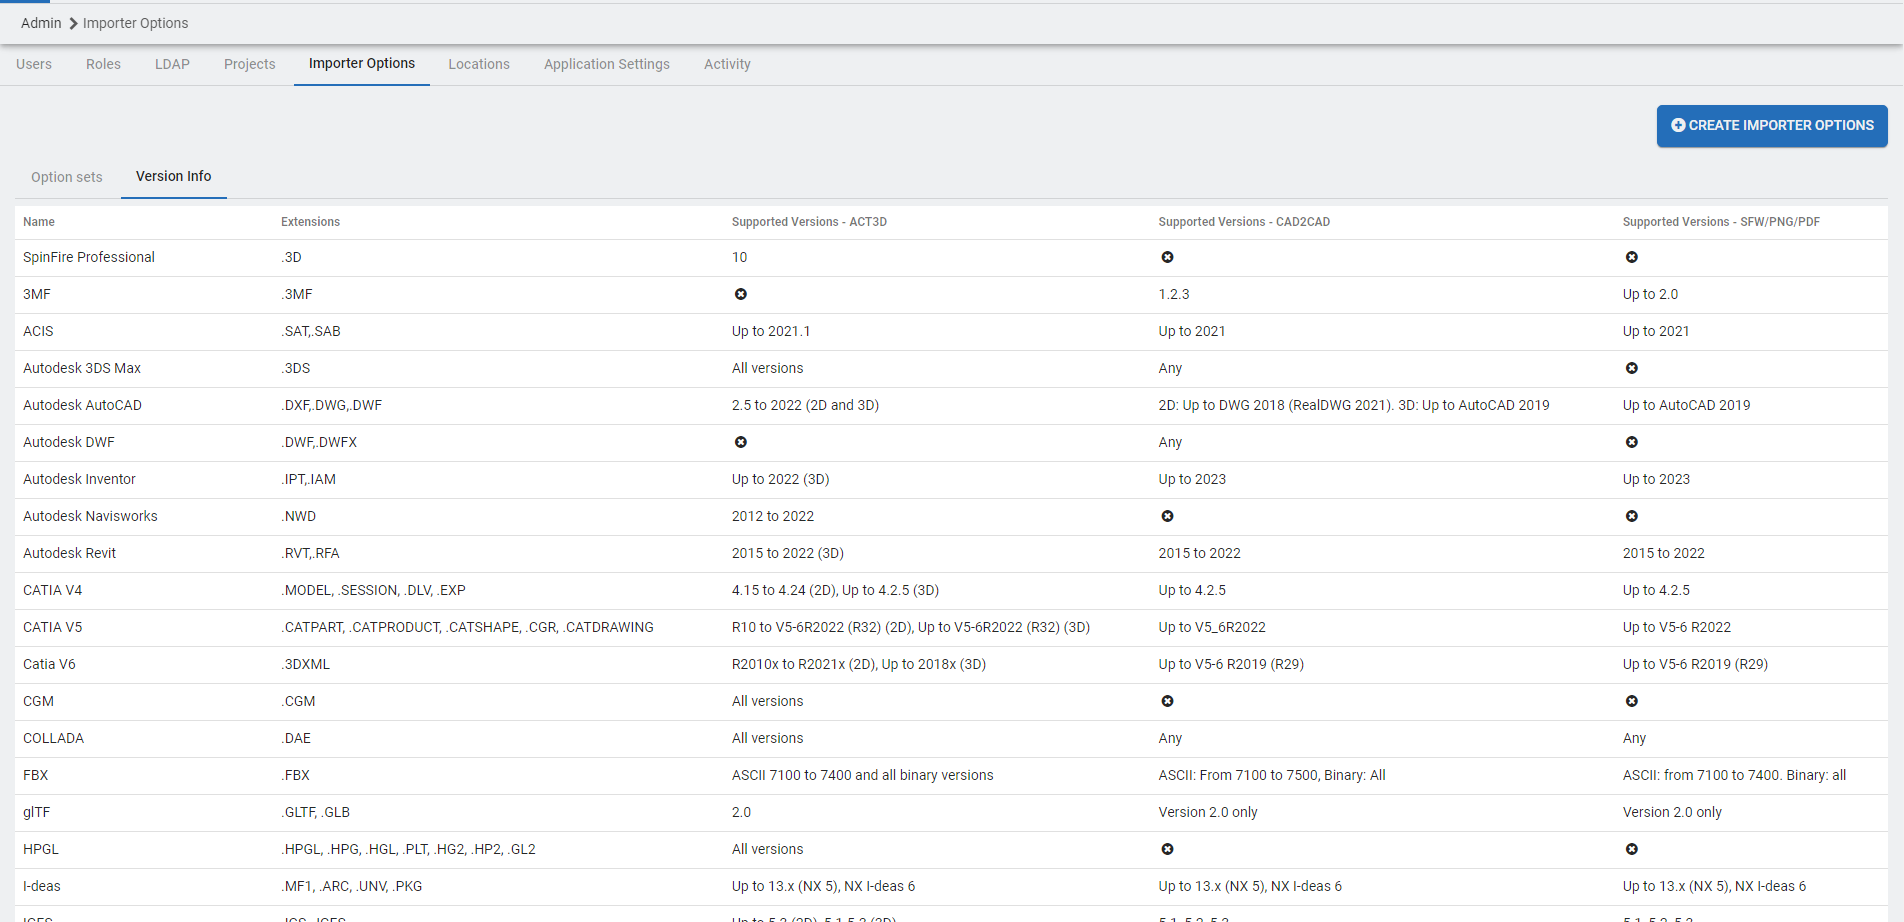Click the not-supported icon in SpinFire Professional CAD2CAD cell
Viewport: 1904px width, 922px height.
1167,257
